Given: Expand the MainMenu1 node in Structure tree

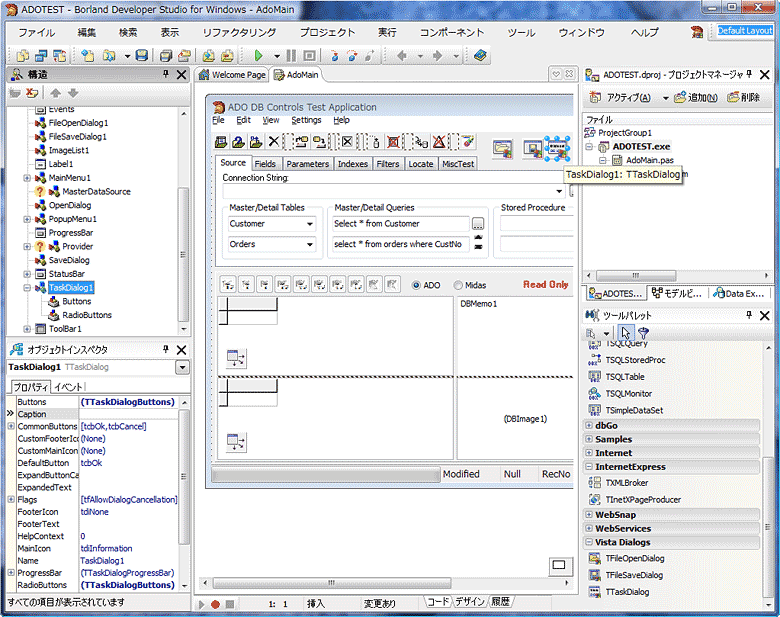Looking at the screenshot, I should (x=27, y=178).
